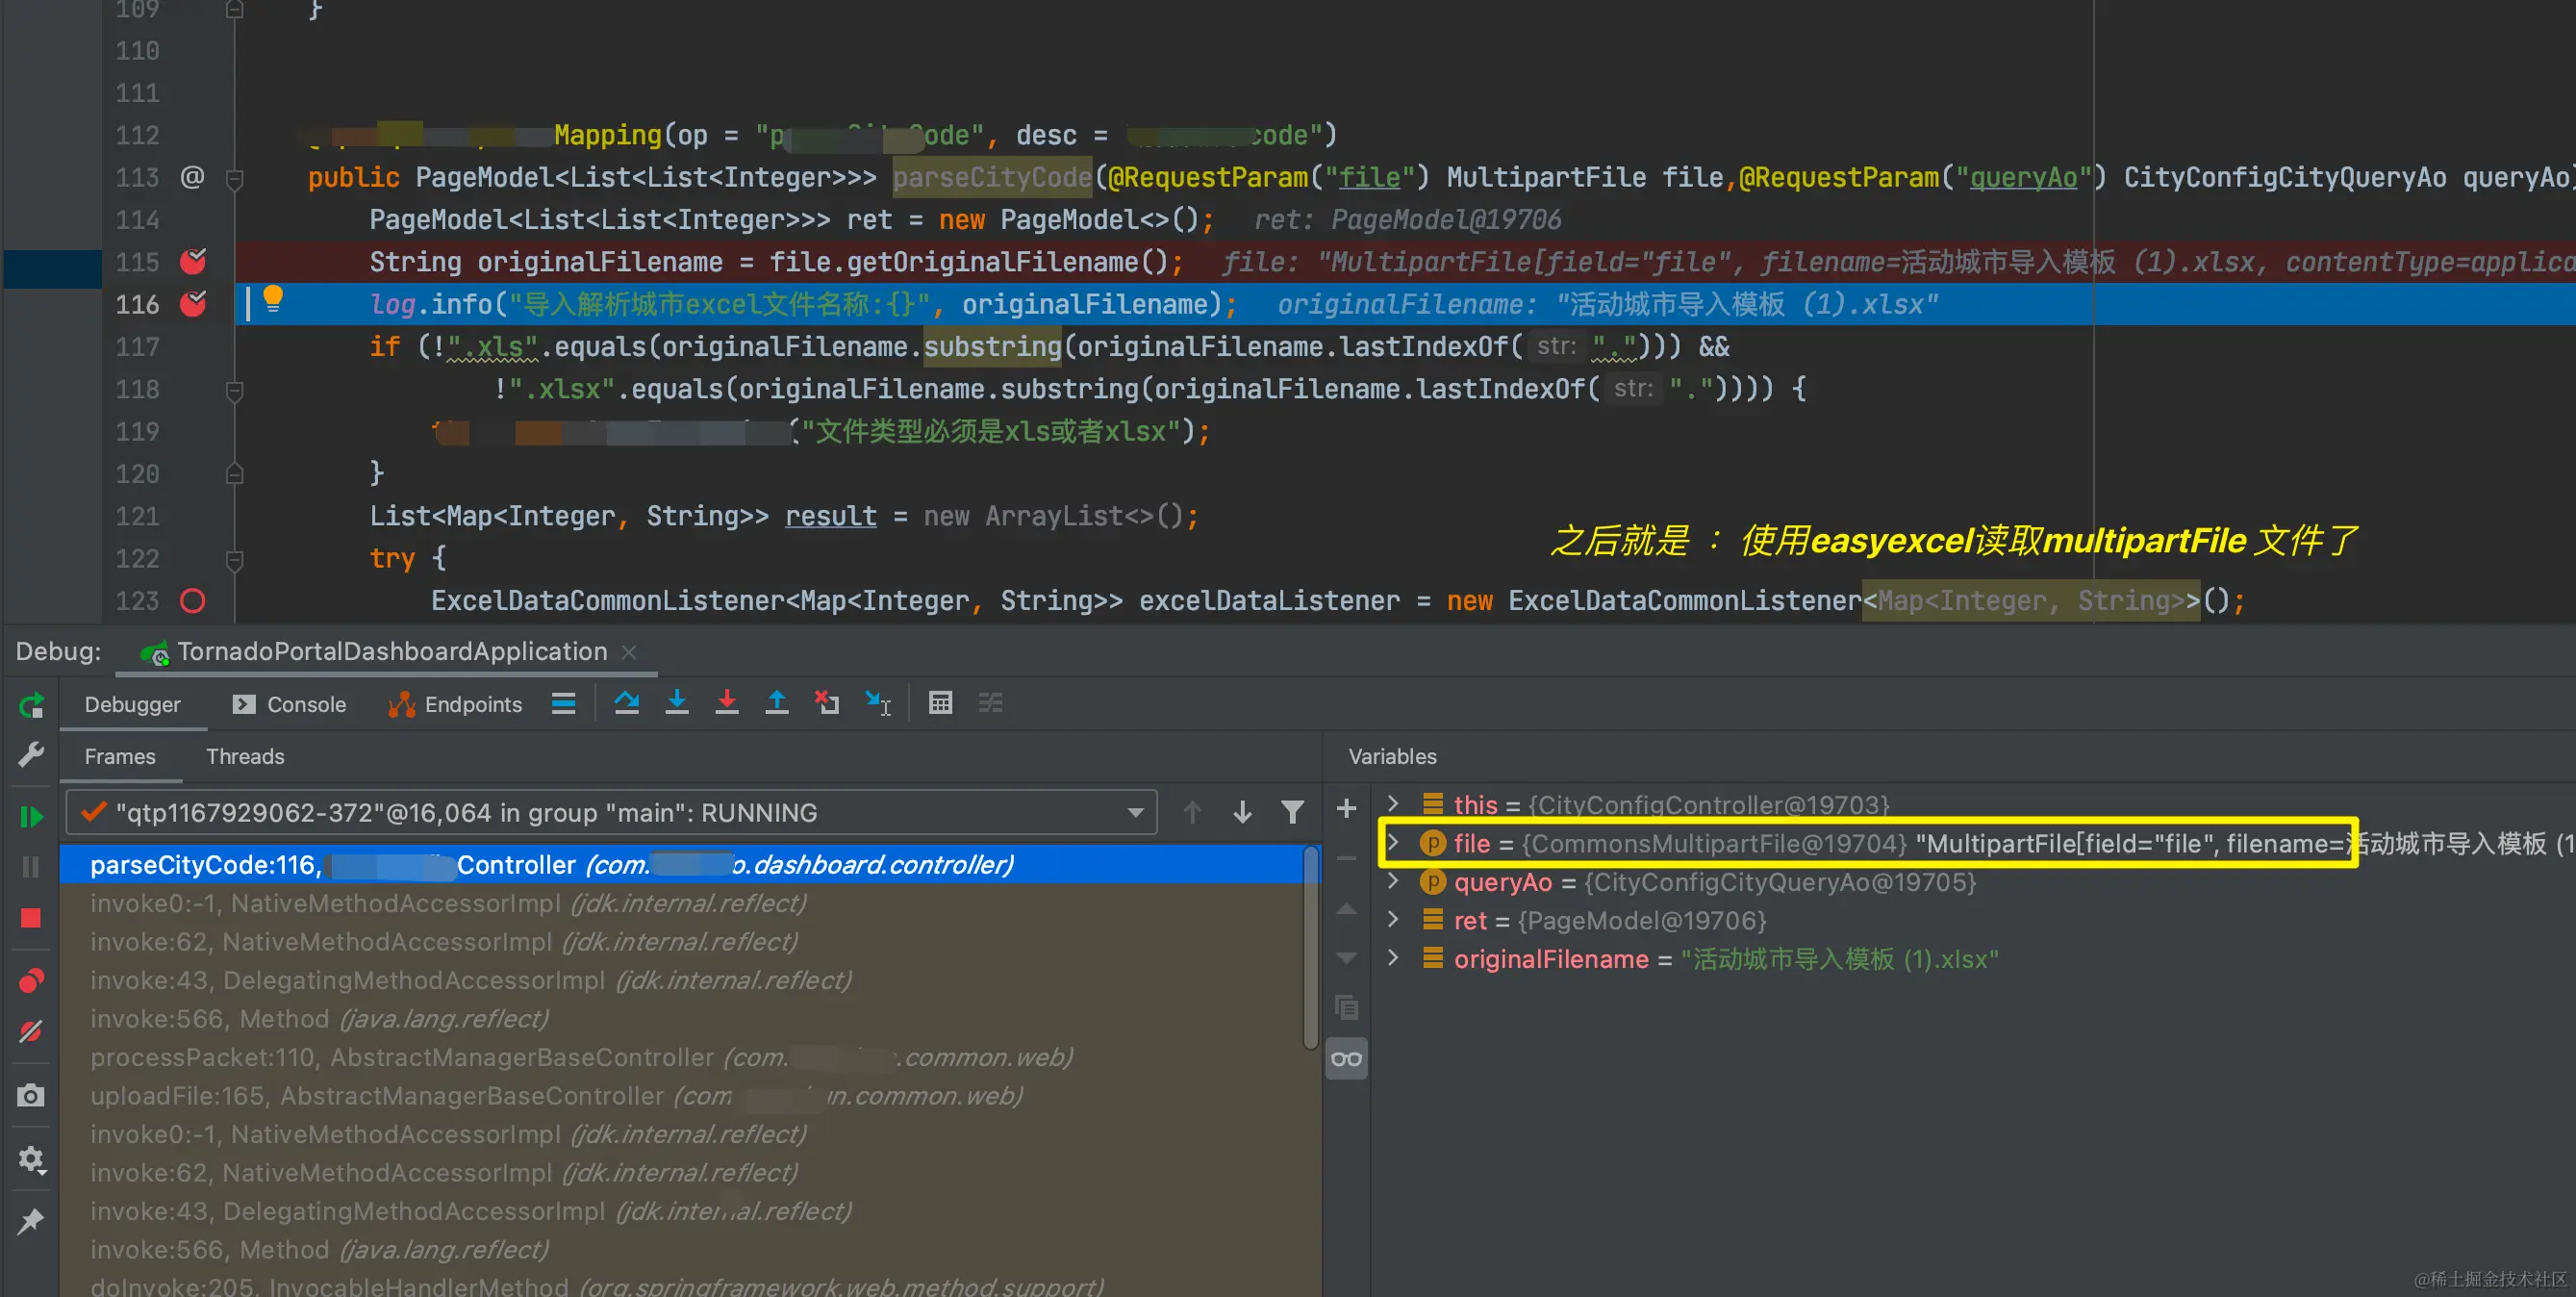Screen dimensions: 2576x1297
Task: Open the thread selector dropdown
Action: [x=1135, y=813]
